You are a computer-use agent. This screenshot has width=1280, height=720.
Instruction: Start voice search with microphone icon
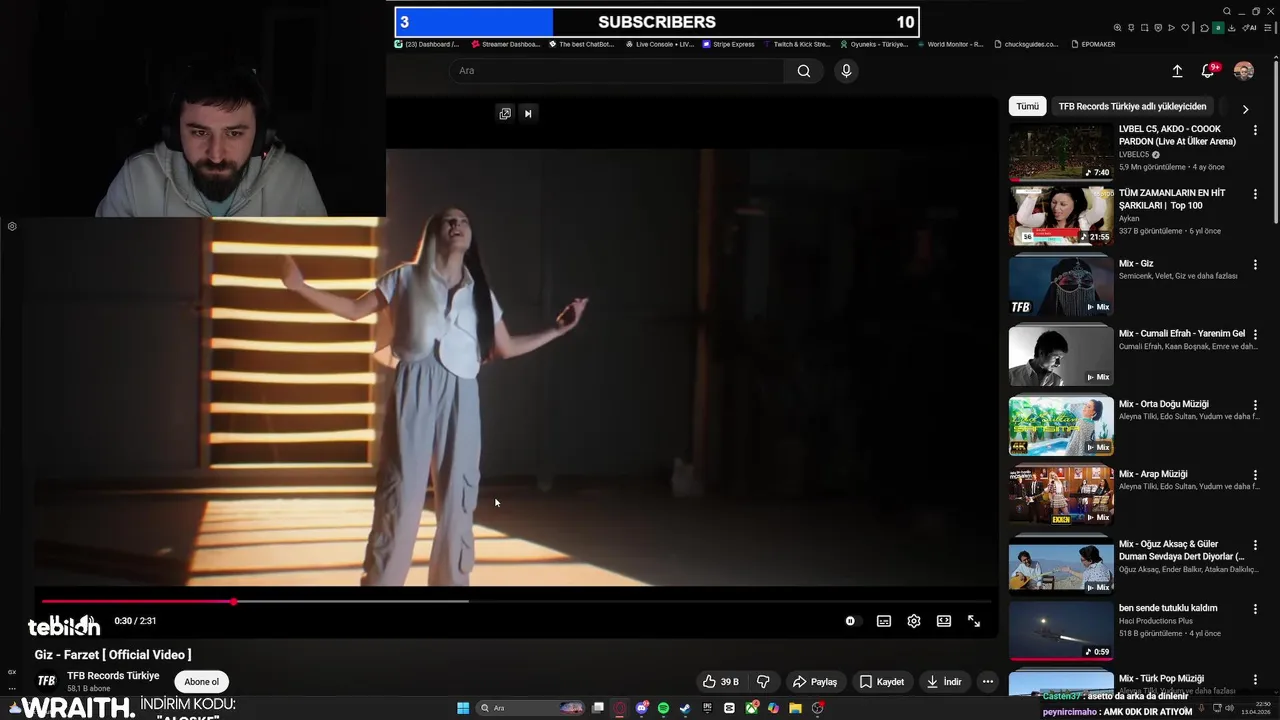tap(846, 71)
